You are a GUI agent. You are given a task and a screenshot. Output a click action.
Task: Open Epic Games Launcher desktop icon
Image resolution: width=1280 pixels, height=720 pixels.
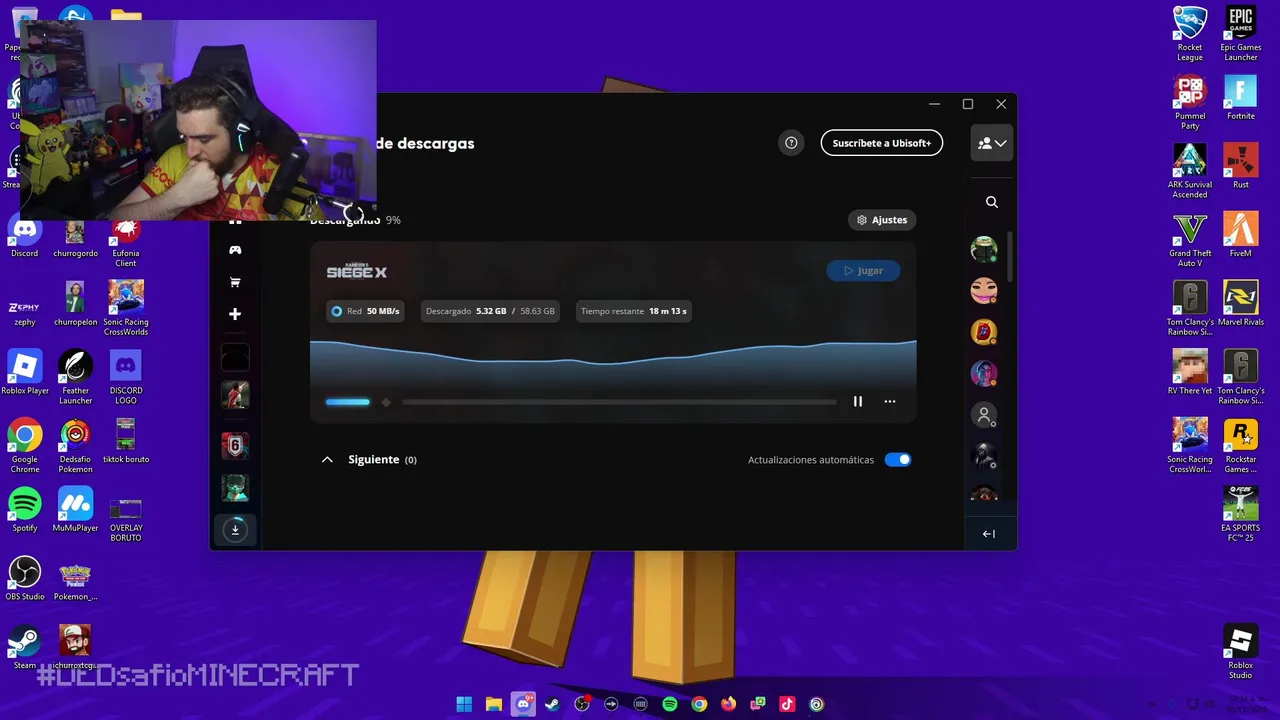(x=1241, y=34)
